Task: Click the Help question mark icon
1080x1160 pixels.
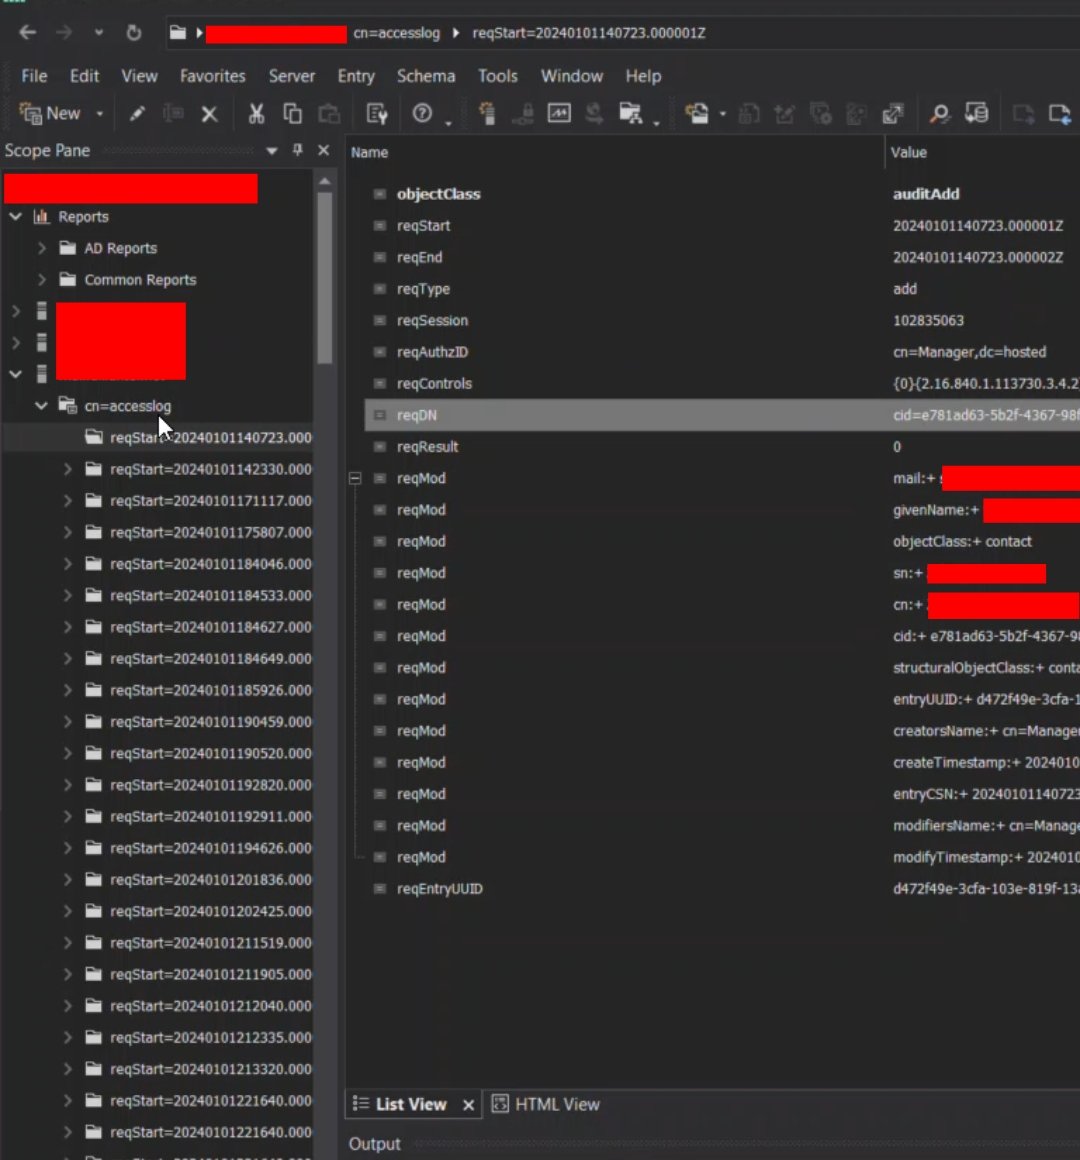Action: [422, 113]
